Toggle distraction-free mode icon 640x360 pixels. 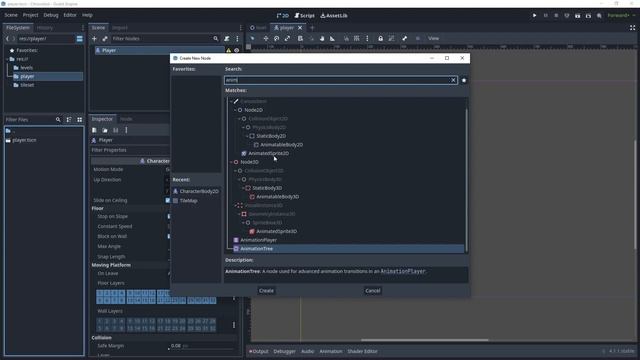pyautogui.click(x=632, y=28)
